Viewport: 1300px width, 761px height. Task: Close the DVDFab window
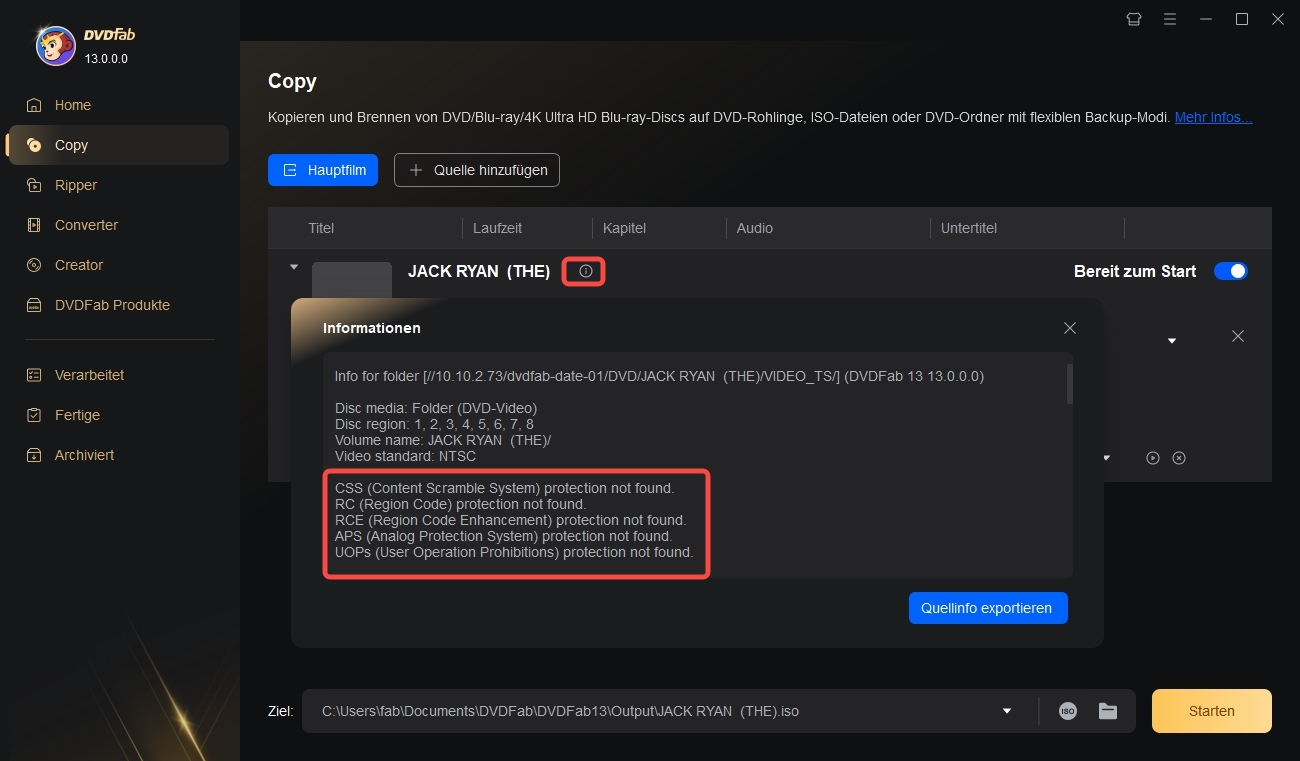click(x=1277, y=19)
